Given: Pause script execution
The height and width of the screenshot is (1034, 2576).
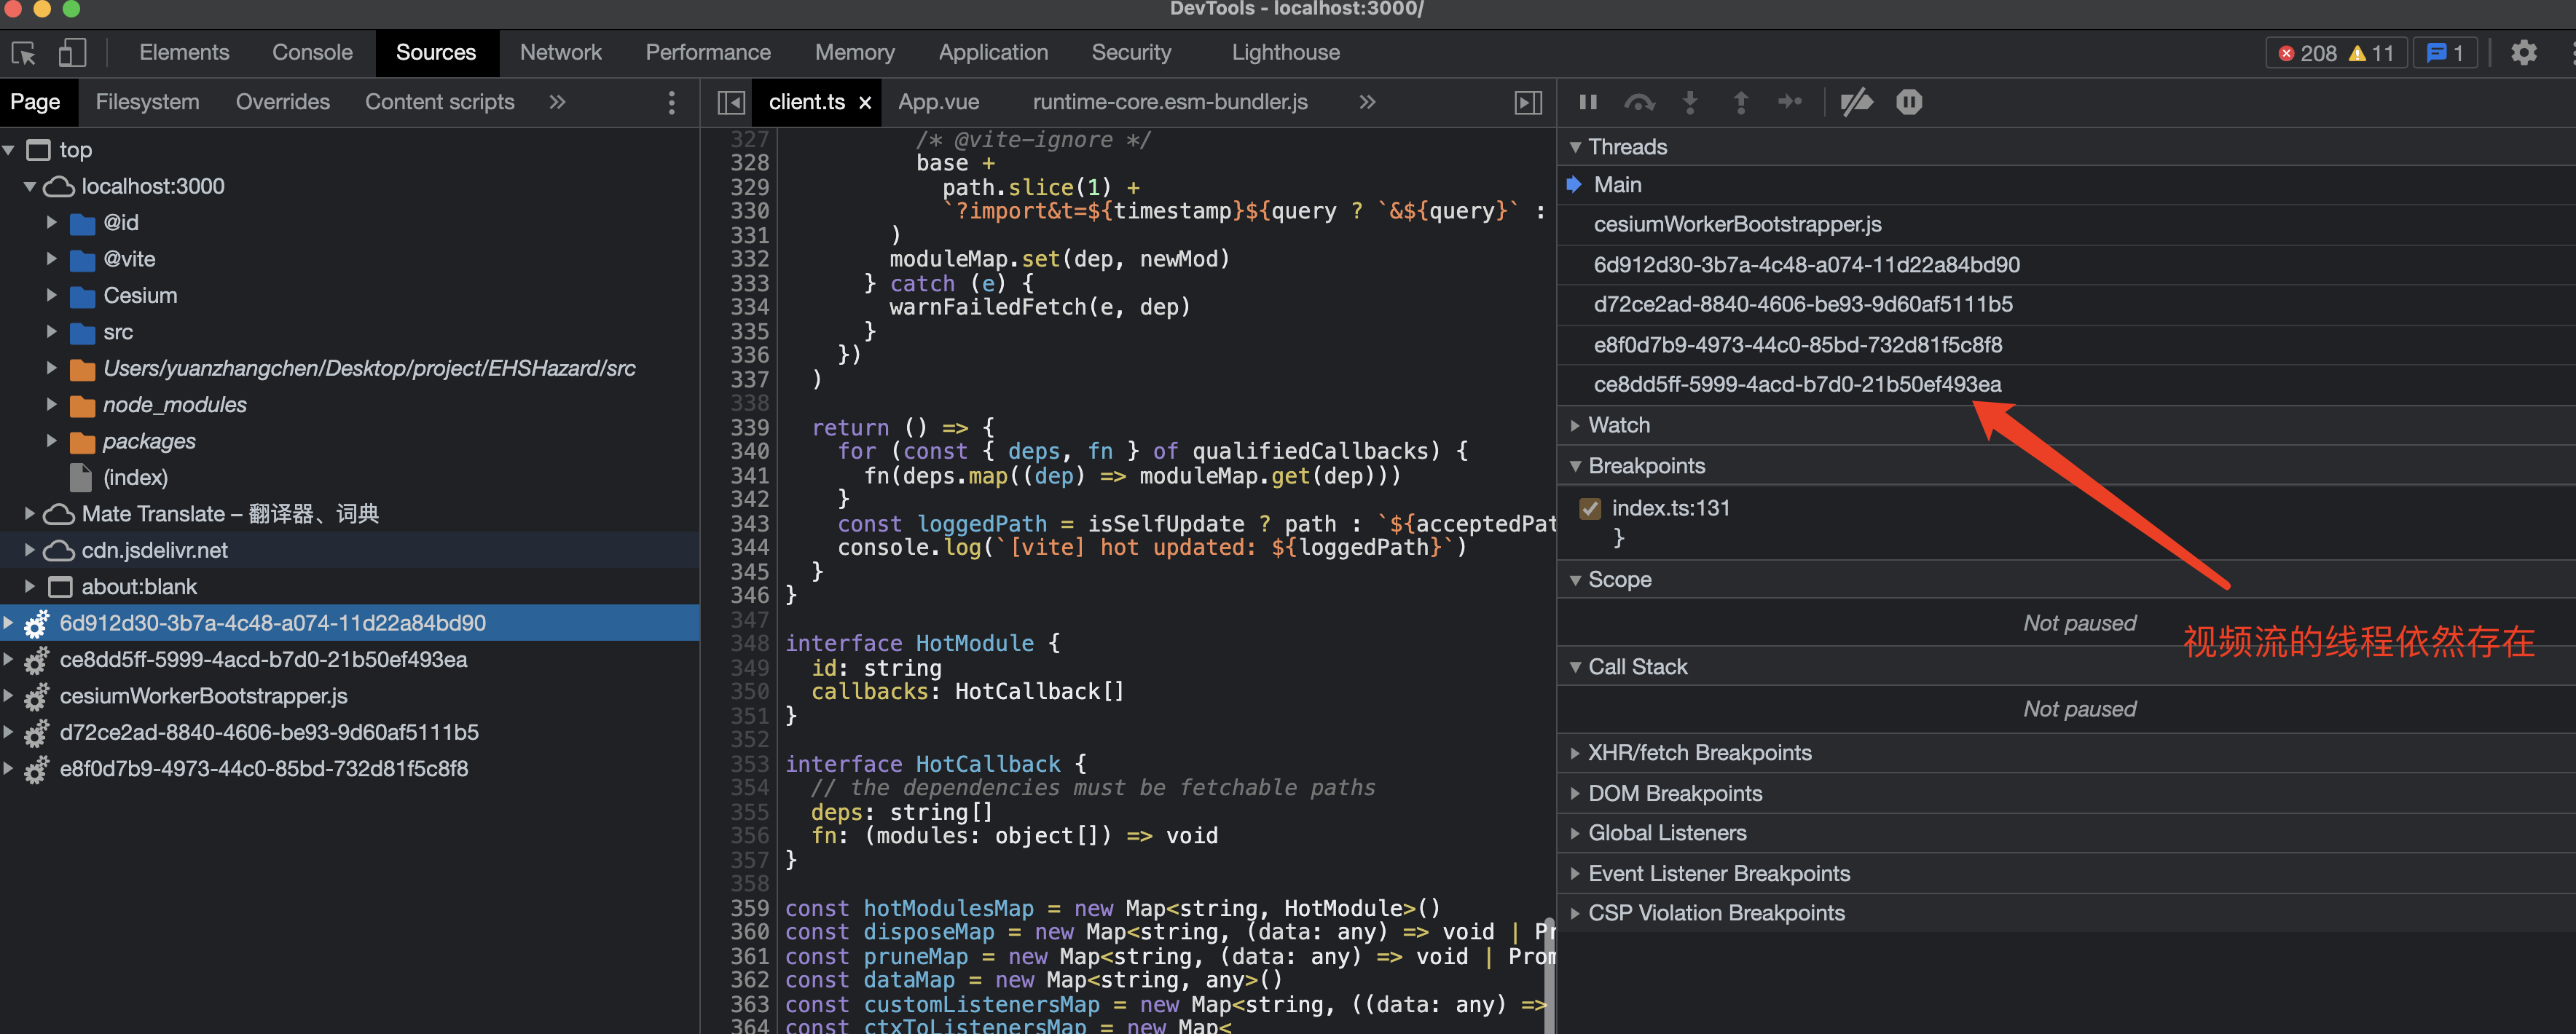Looking at the screenshot, I should (x=1587, y=102).
